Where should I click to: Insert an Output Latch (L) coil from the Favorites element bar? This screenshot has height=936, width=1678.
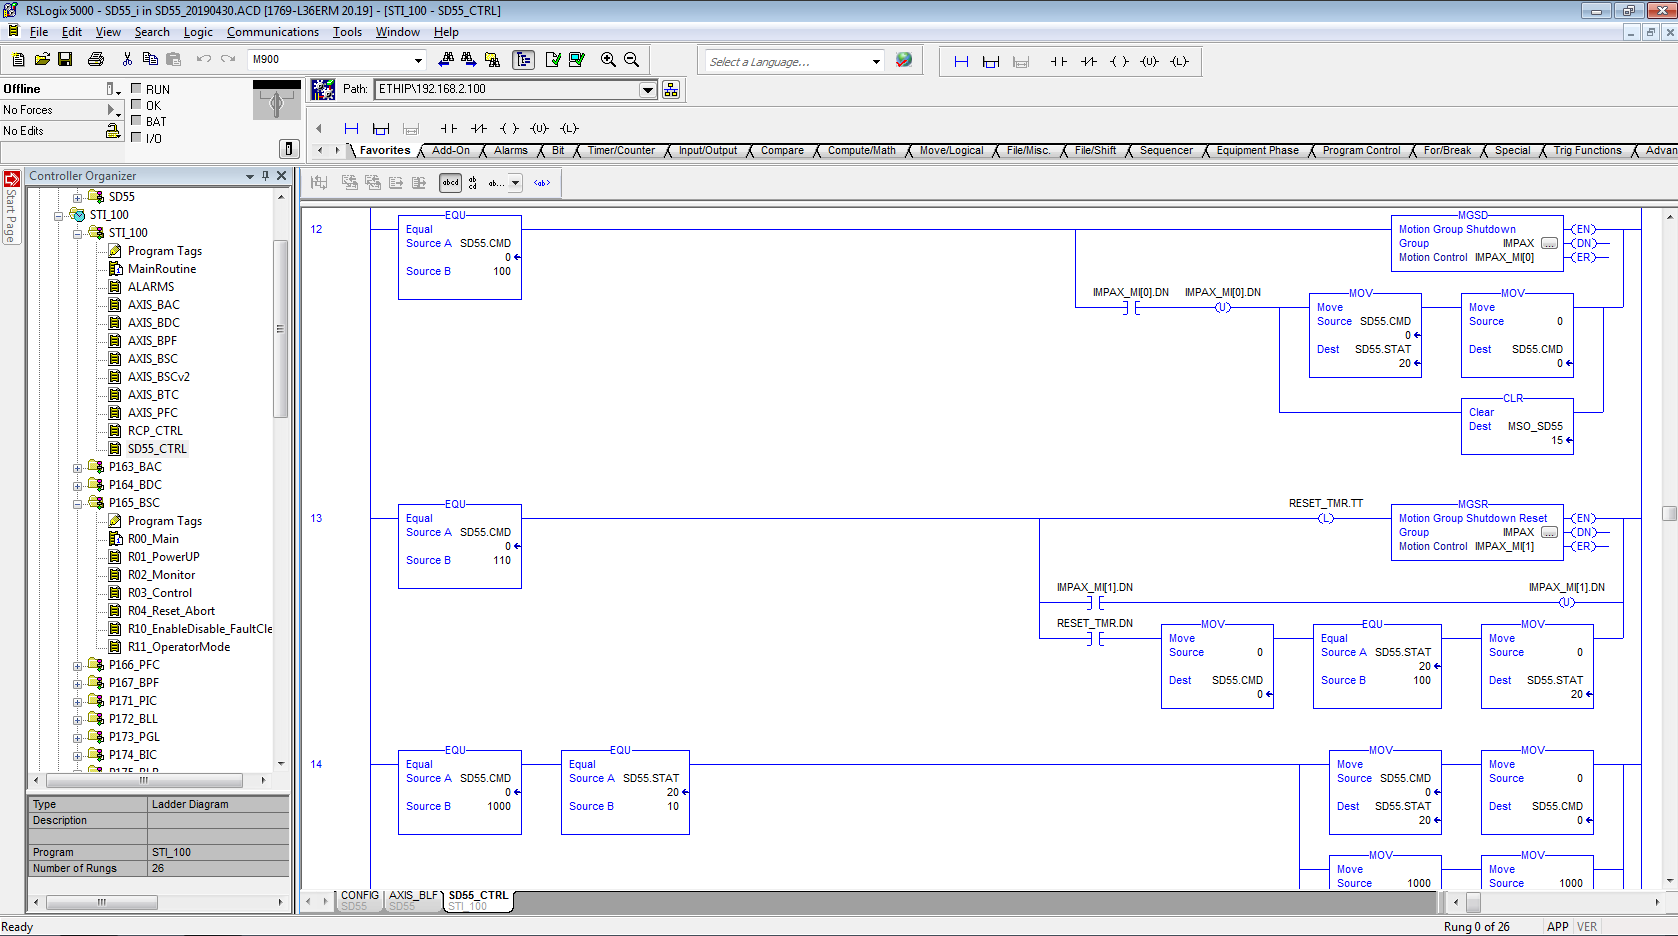point(569,129)
